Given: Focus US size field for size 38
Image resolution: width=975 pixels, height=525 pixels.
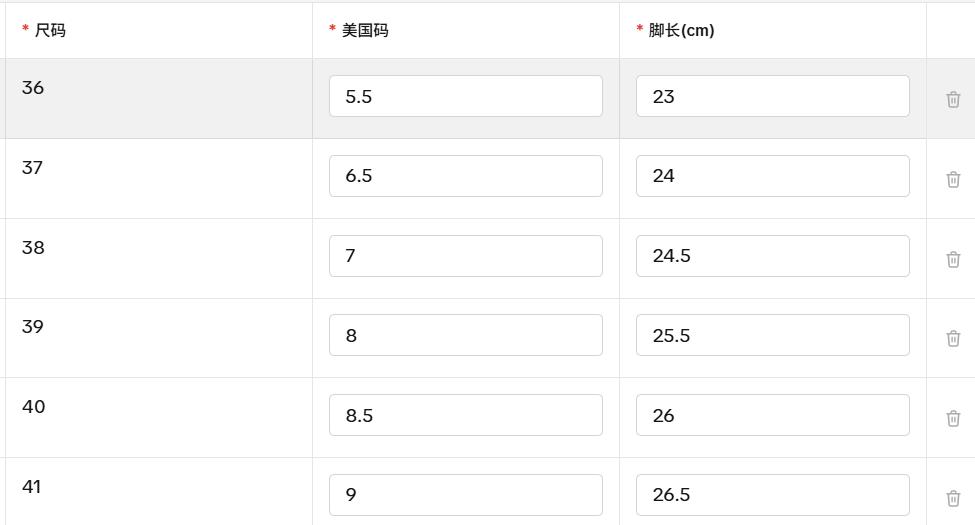Looking at the screenshot, I should [465, 256].
